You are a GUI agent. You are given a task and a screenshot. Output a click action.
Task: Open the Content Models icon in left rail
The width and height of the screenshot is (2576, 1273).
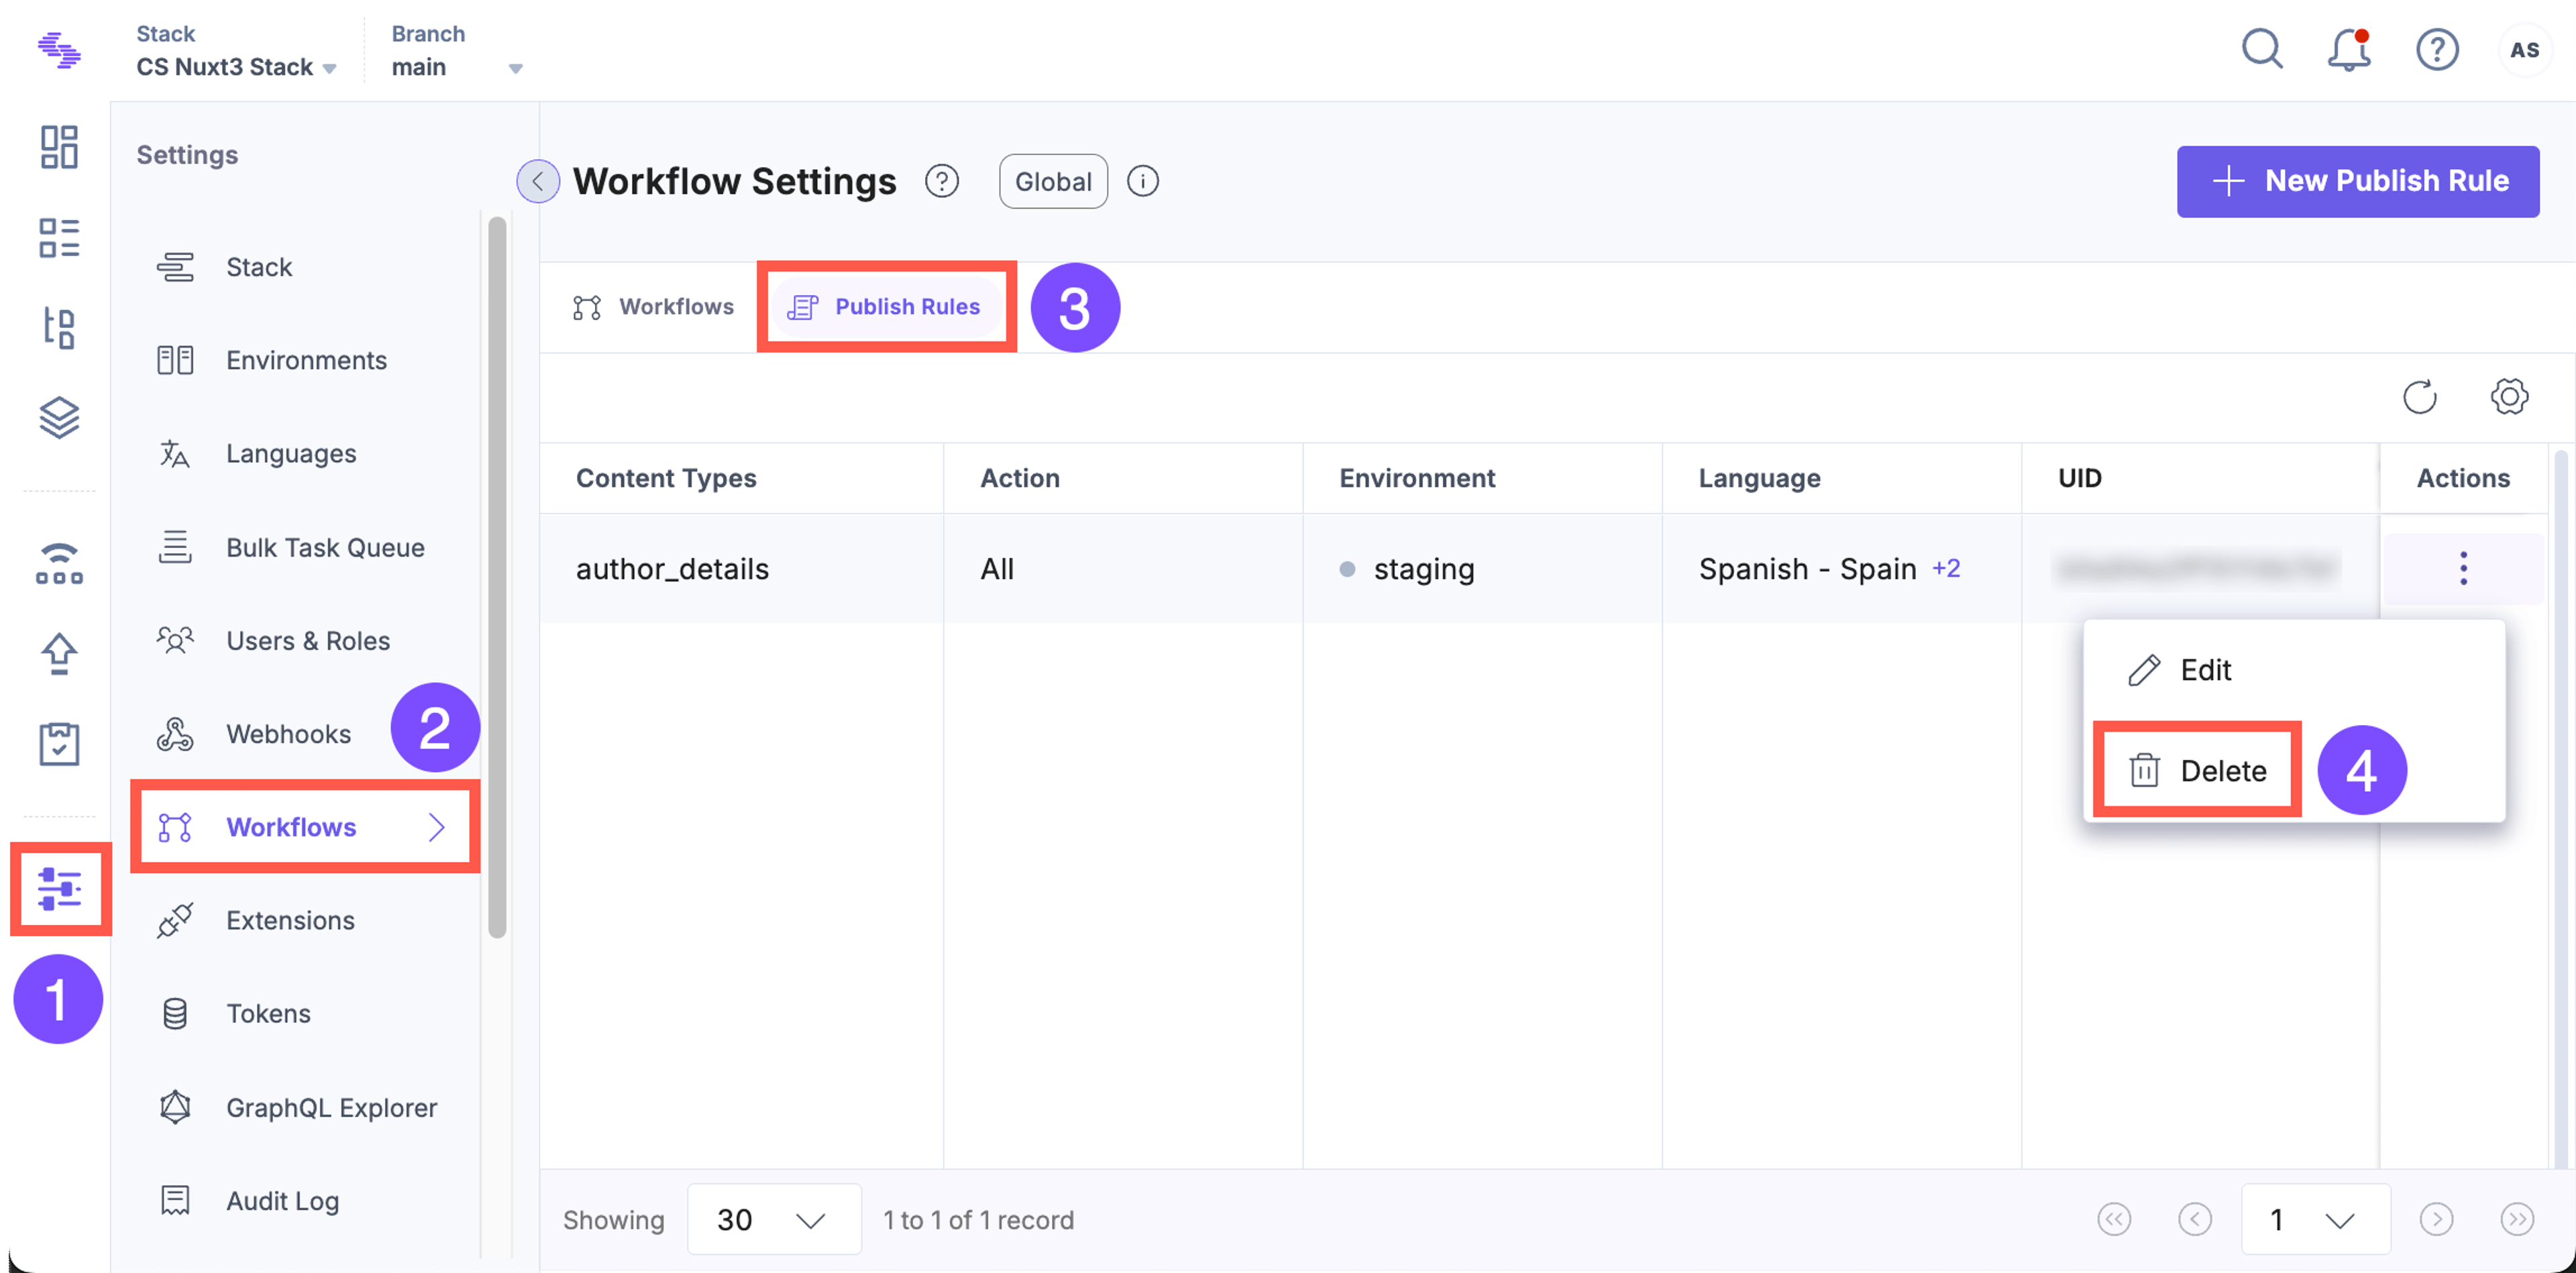pyautogui.click(x=59, y=328)
